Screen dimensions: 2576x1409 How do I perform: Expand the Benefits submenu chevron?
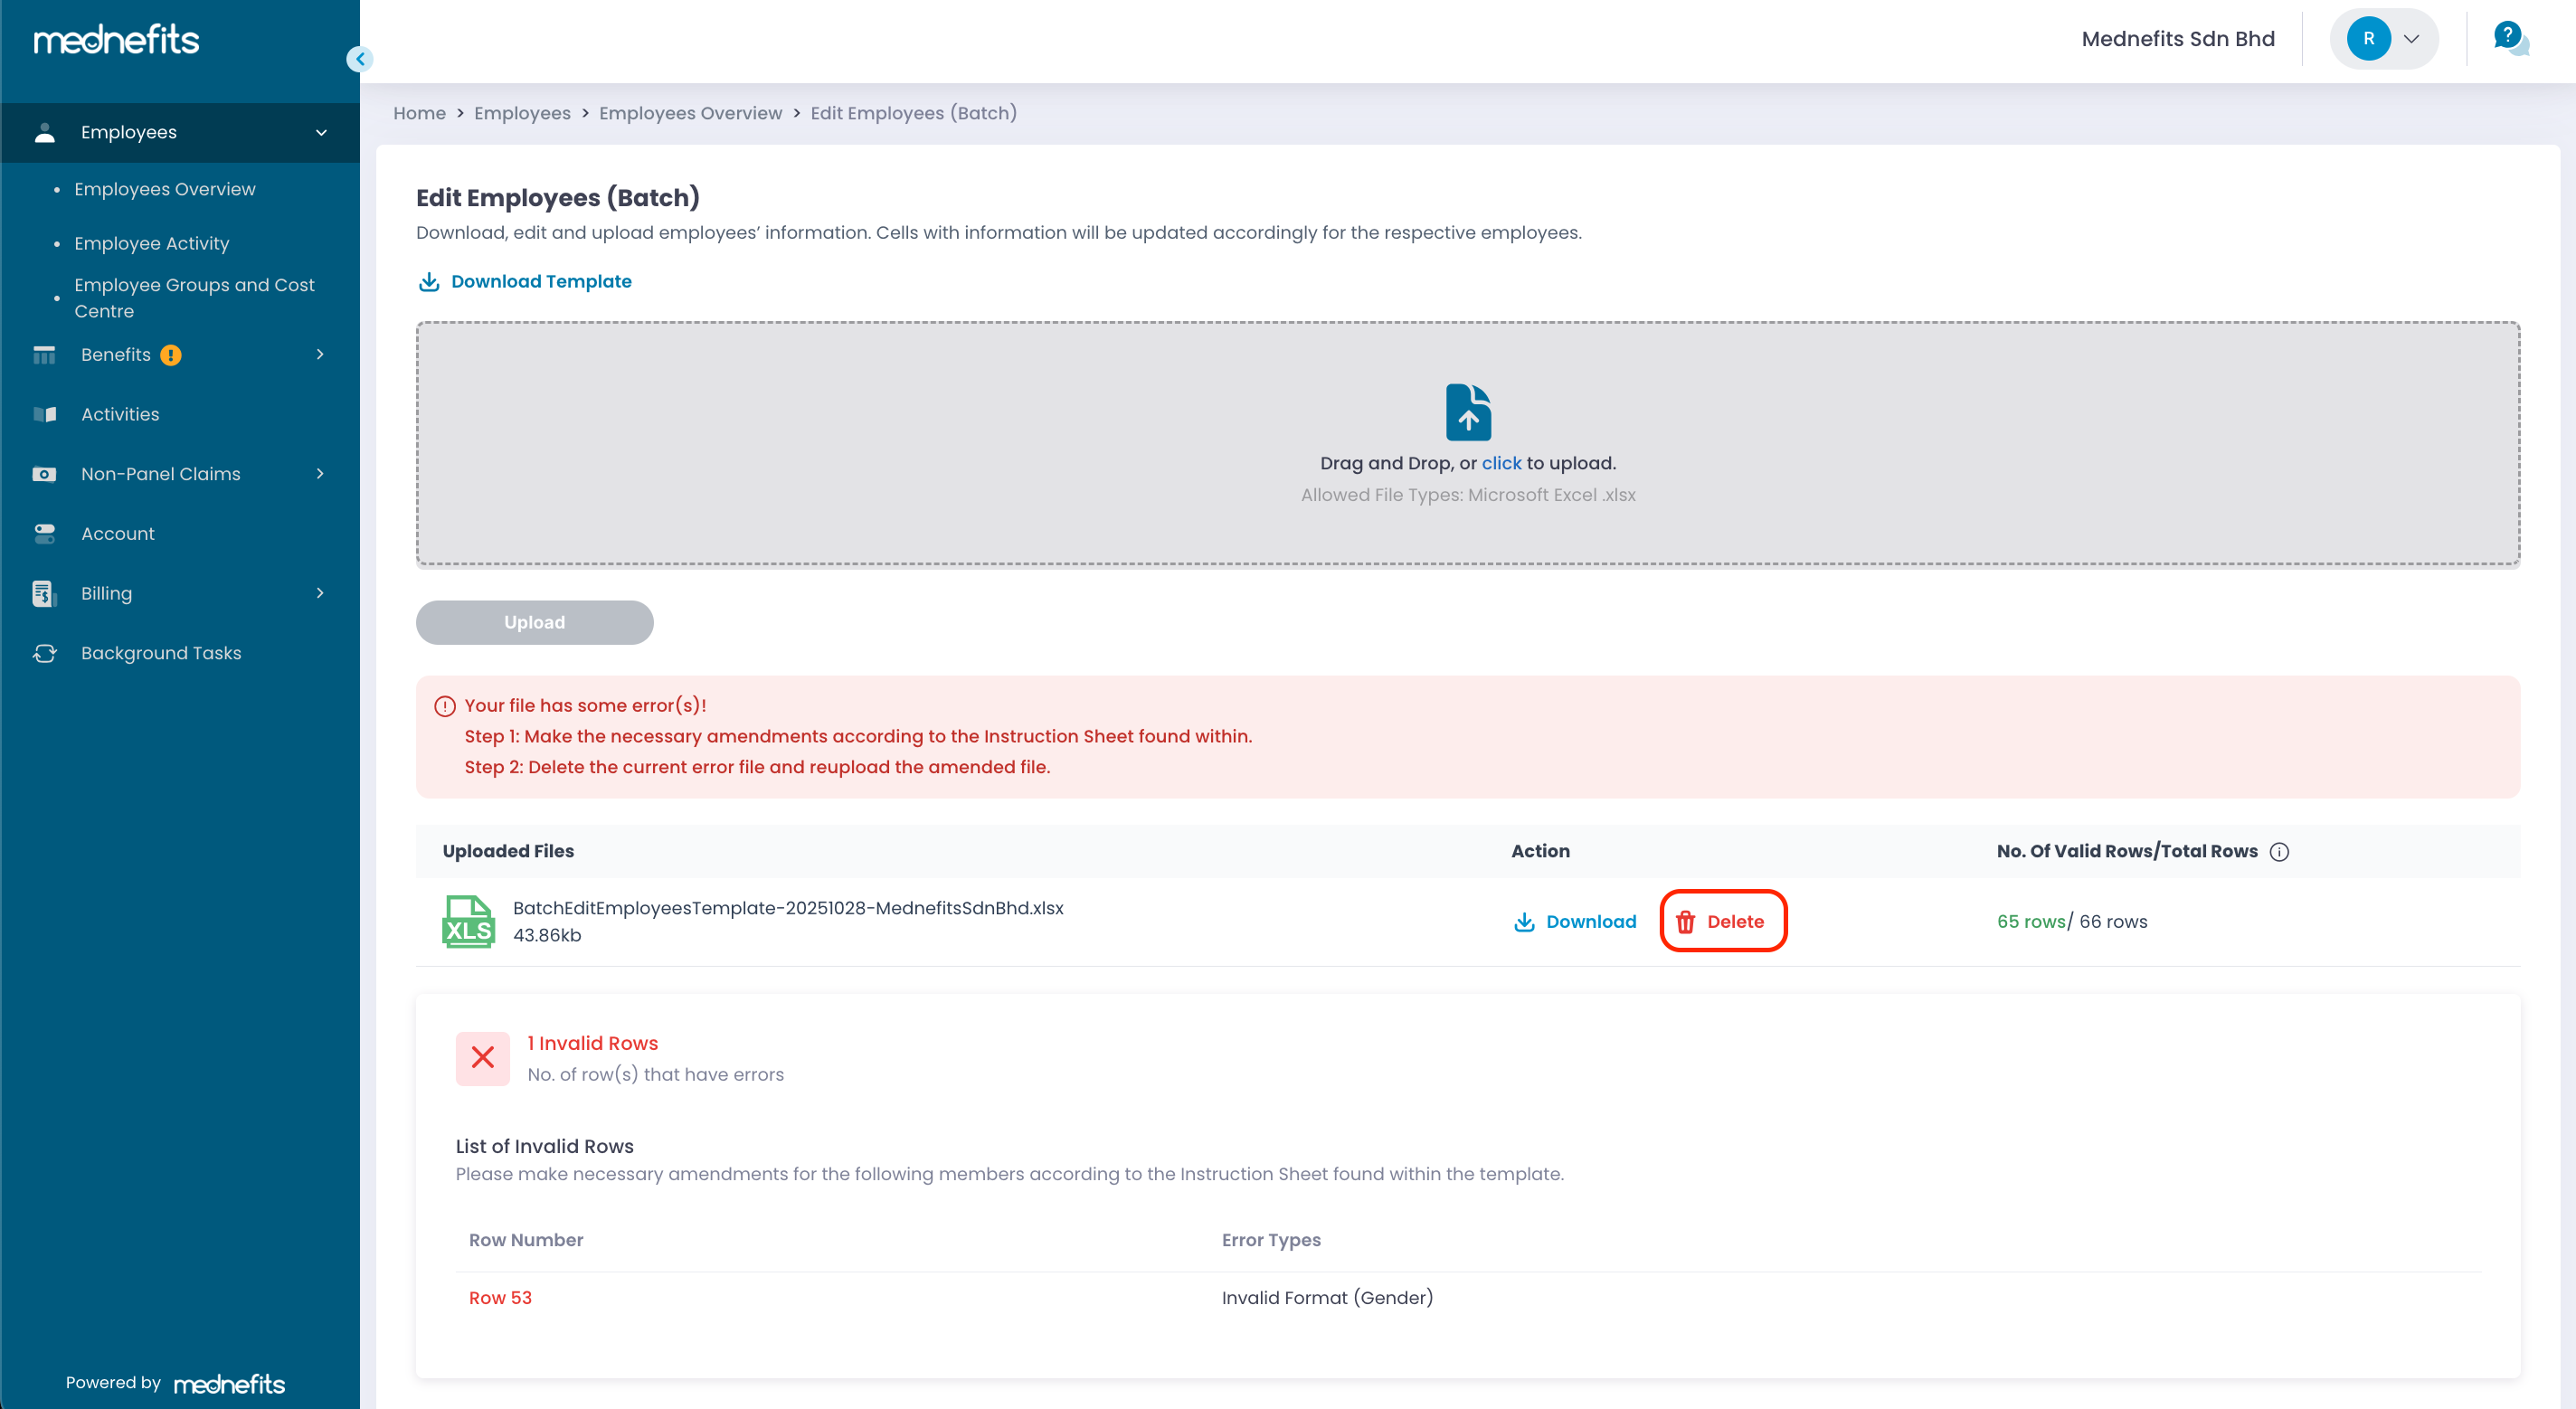pos(320,354)
